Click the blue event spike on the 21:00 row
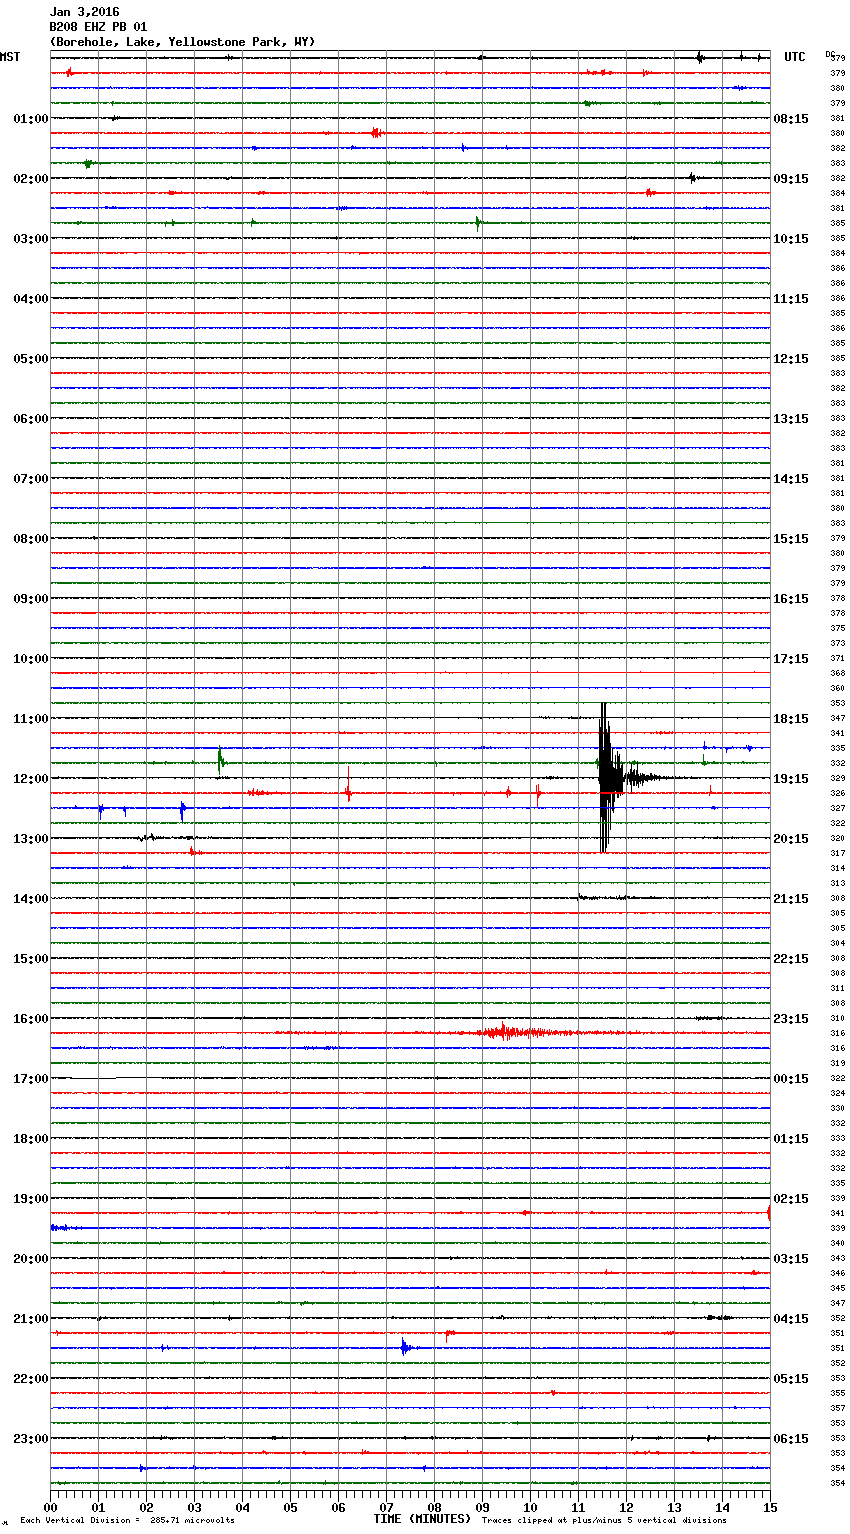Image resolution: width=850 pixels, height=1534 pixels. [405, 1347]
